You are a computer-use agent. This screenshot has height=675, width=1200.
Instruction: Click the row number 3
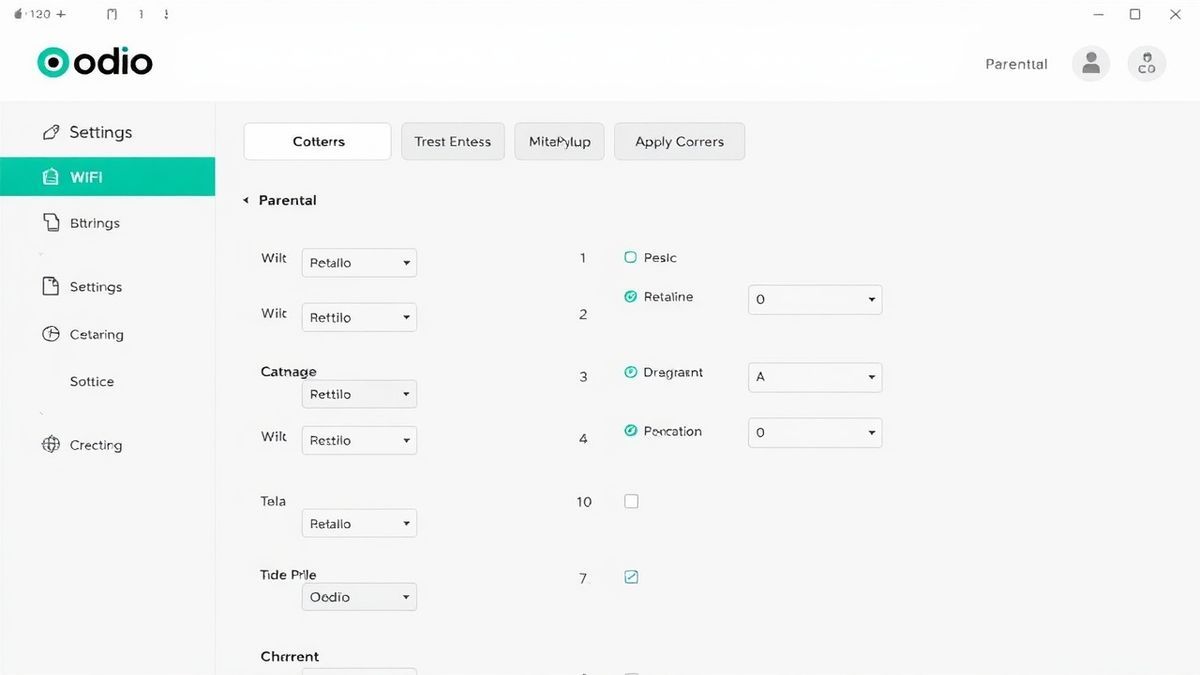tap(583, 377)
